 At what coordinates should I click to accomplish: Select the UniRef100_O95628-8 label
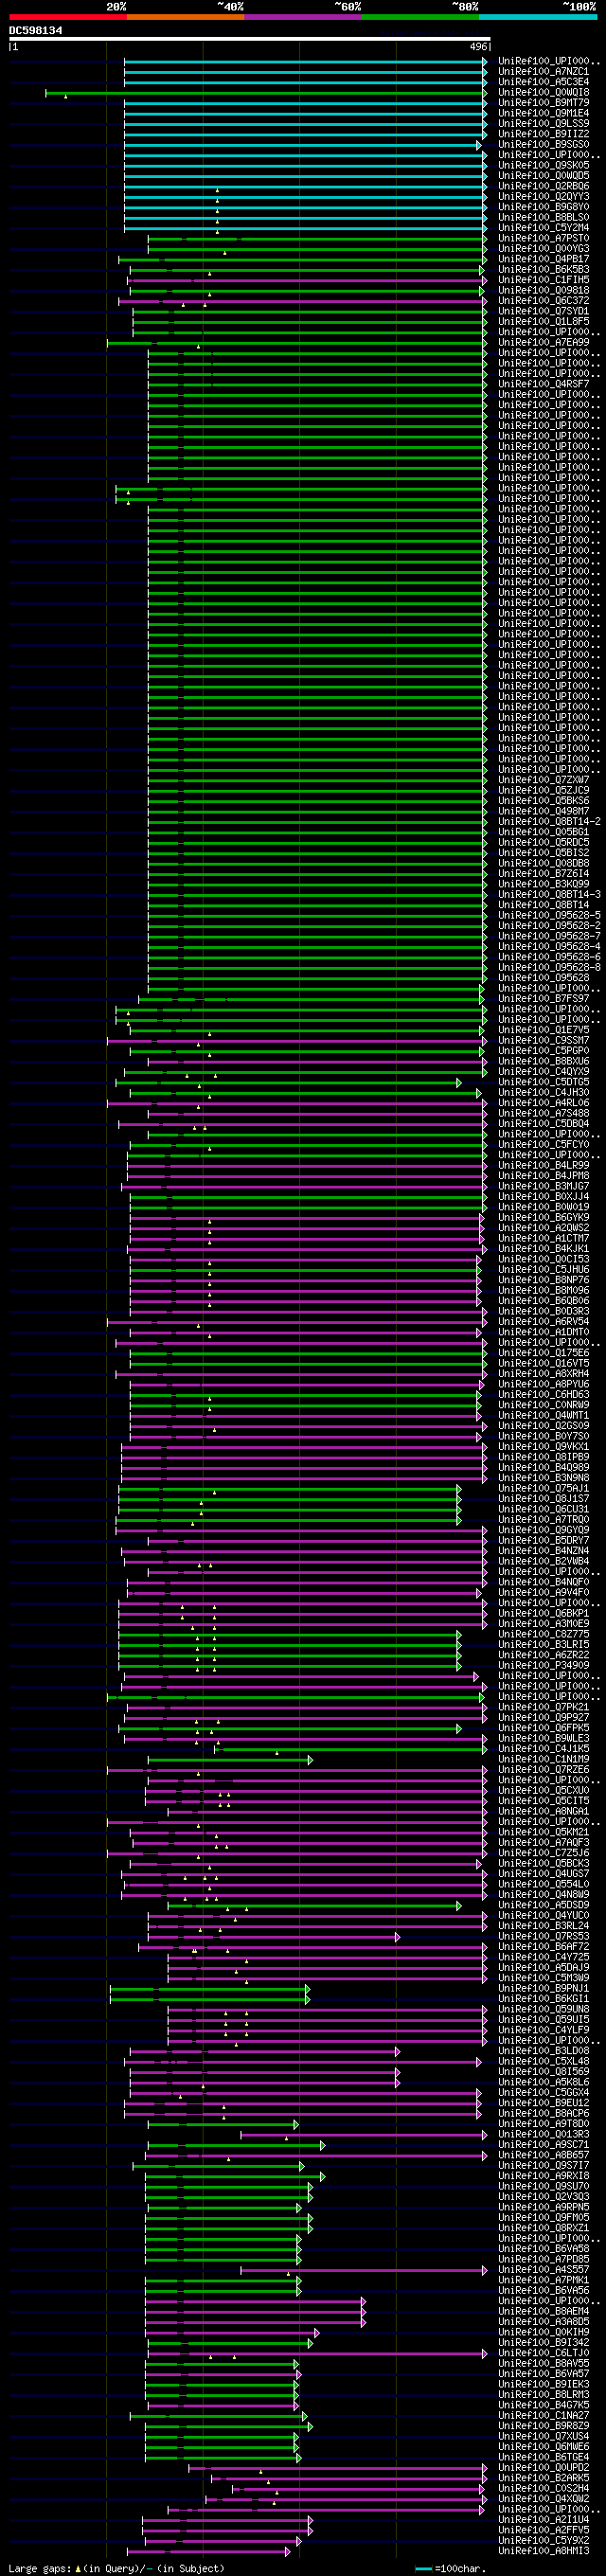[550, 967]
